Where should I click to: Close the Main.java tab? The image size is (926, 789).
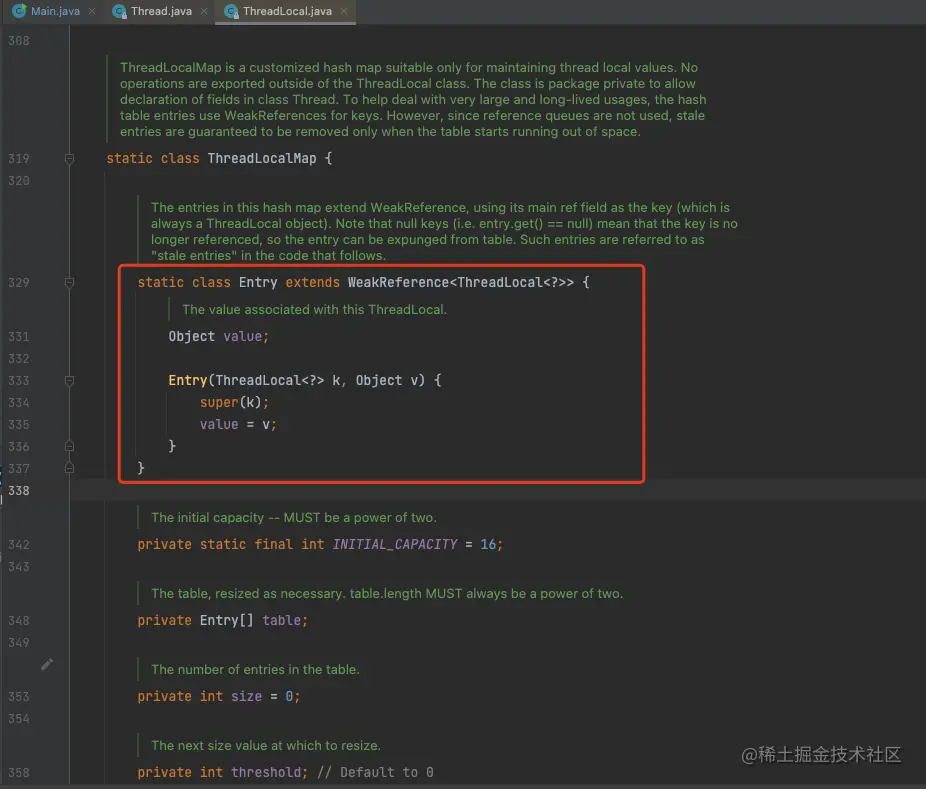[x=92, y=11]
